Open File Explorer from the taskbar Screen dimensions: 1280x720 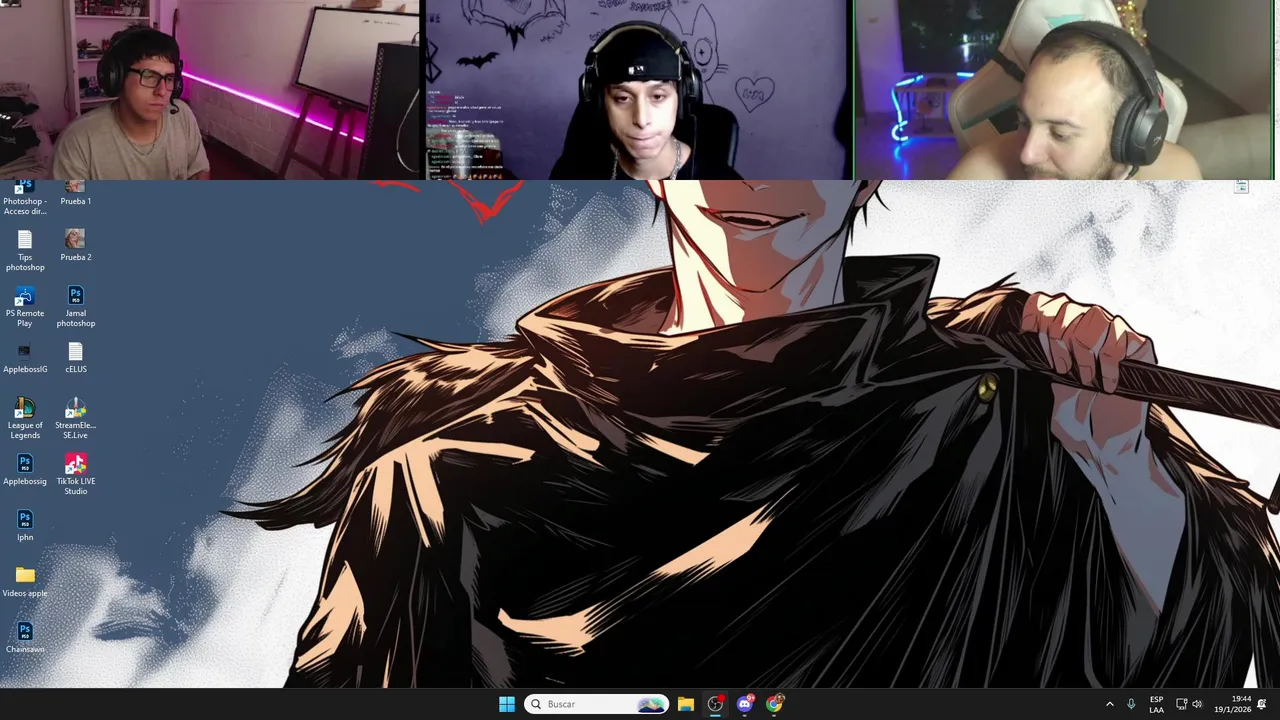coord(685,704)
